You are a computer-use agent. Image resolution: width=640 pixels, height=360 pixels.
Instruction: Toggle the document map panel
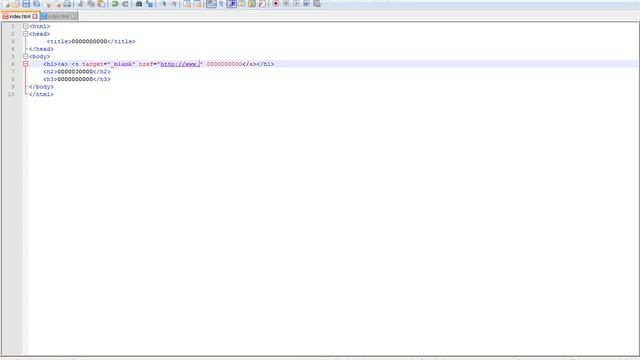[252, 4]
